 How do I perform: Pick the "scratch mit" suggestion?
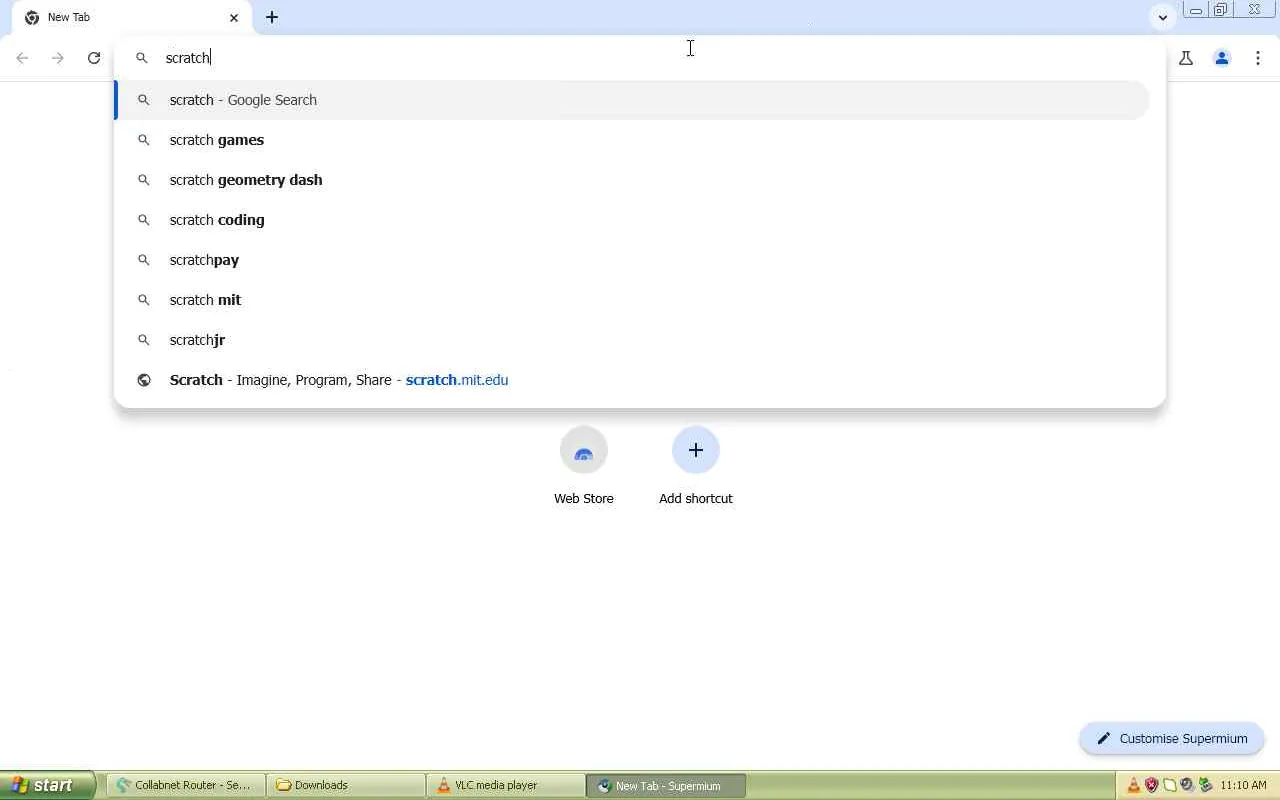632,300
